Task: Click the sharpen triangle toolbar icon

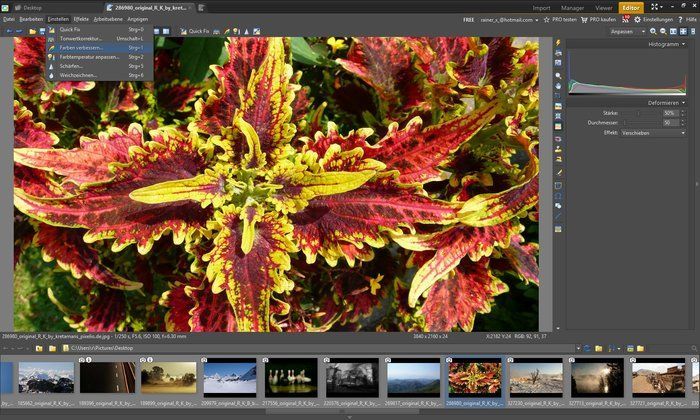Action: coord(246,31)
